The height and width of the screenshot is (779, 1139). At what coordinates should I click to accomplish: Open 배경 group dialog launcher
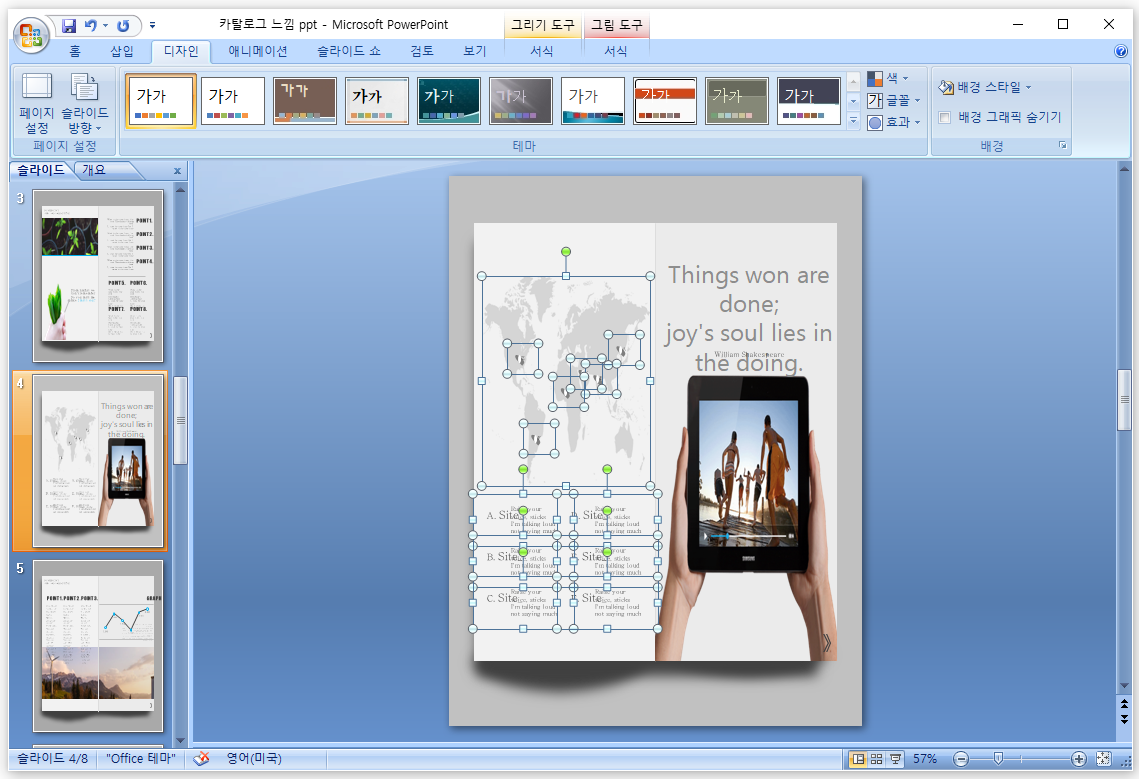click(1063, 145)
